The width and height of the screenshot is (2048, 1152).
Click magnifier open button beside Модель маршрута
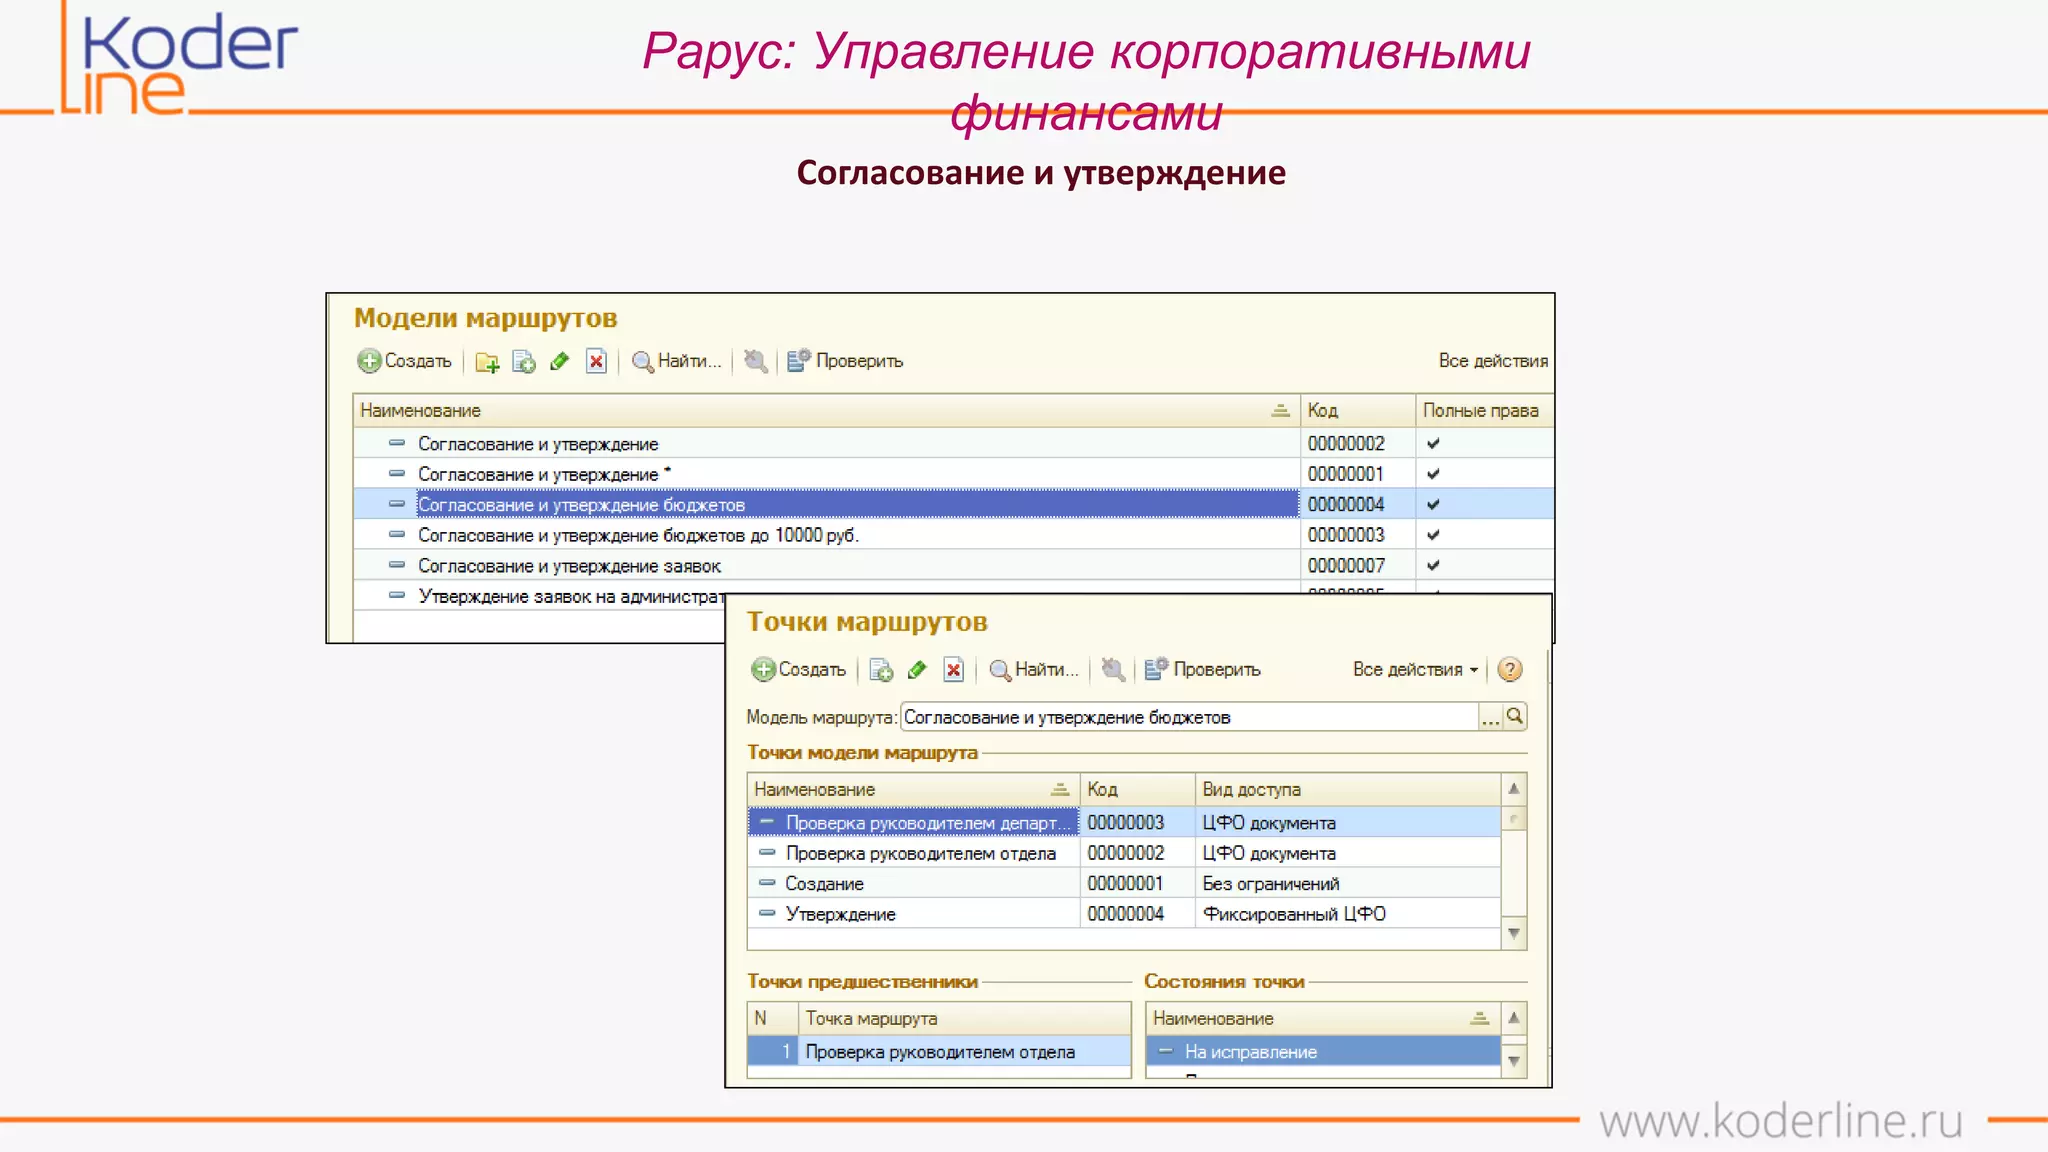click(x=1515, y=717)
